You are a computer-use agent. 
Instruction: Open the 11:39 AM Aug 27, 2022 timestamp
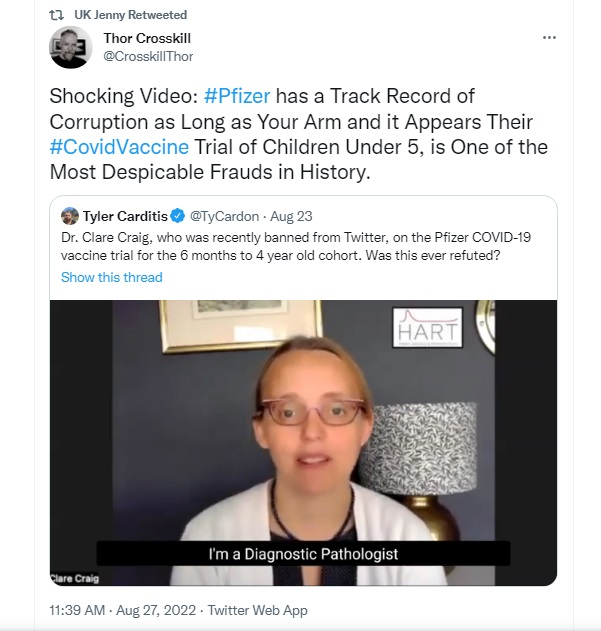[x=123, y=610]
